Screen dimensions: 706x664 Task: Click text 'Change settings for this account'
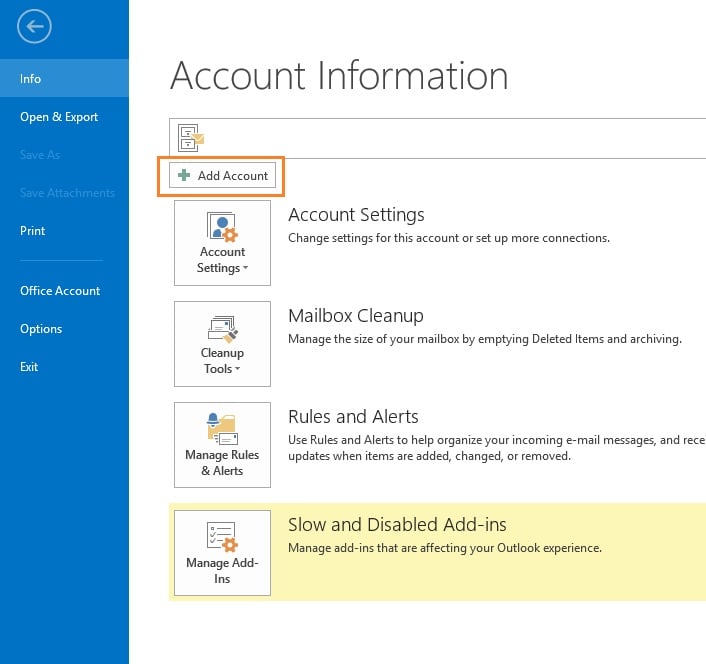373,238
